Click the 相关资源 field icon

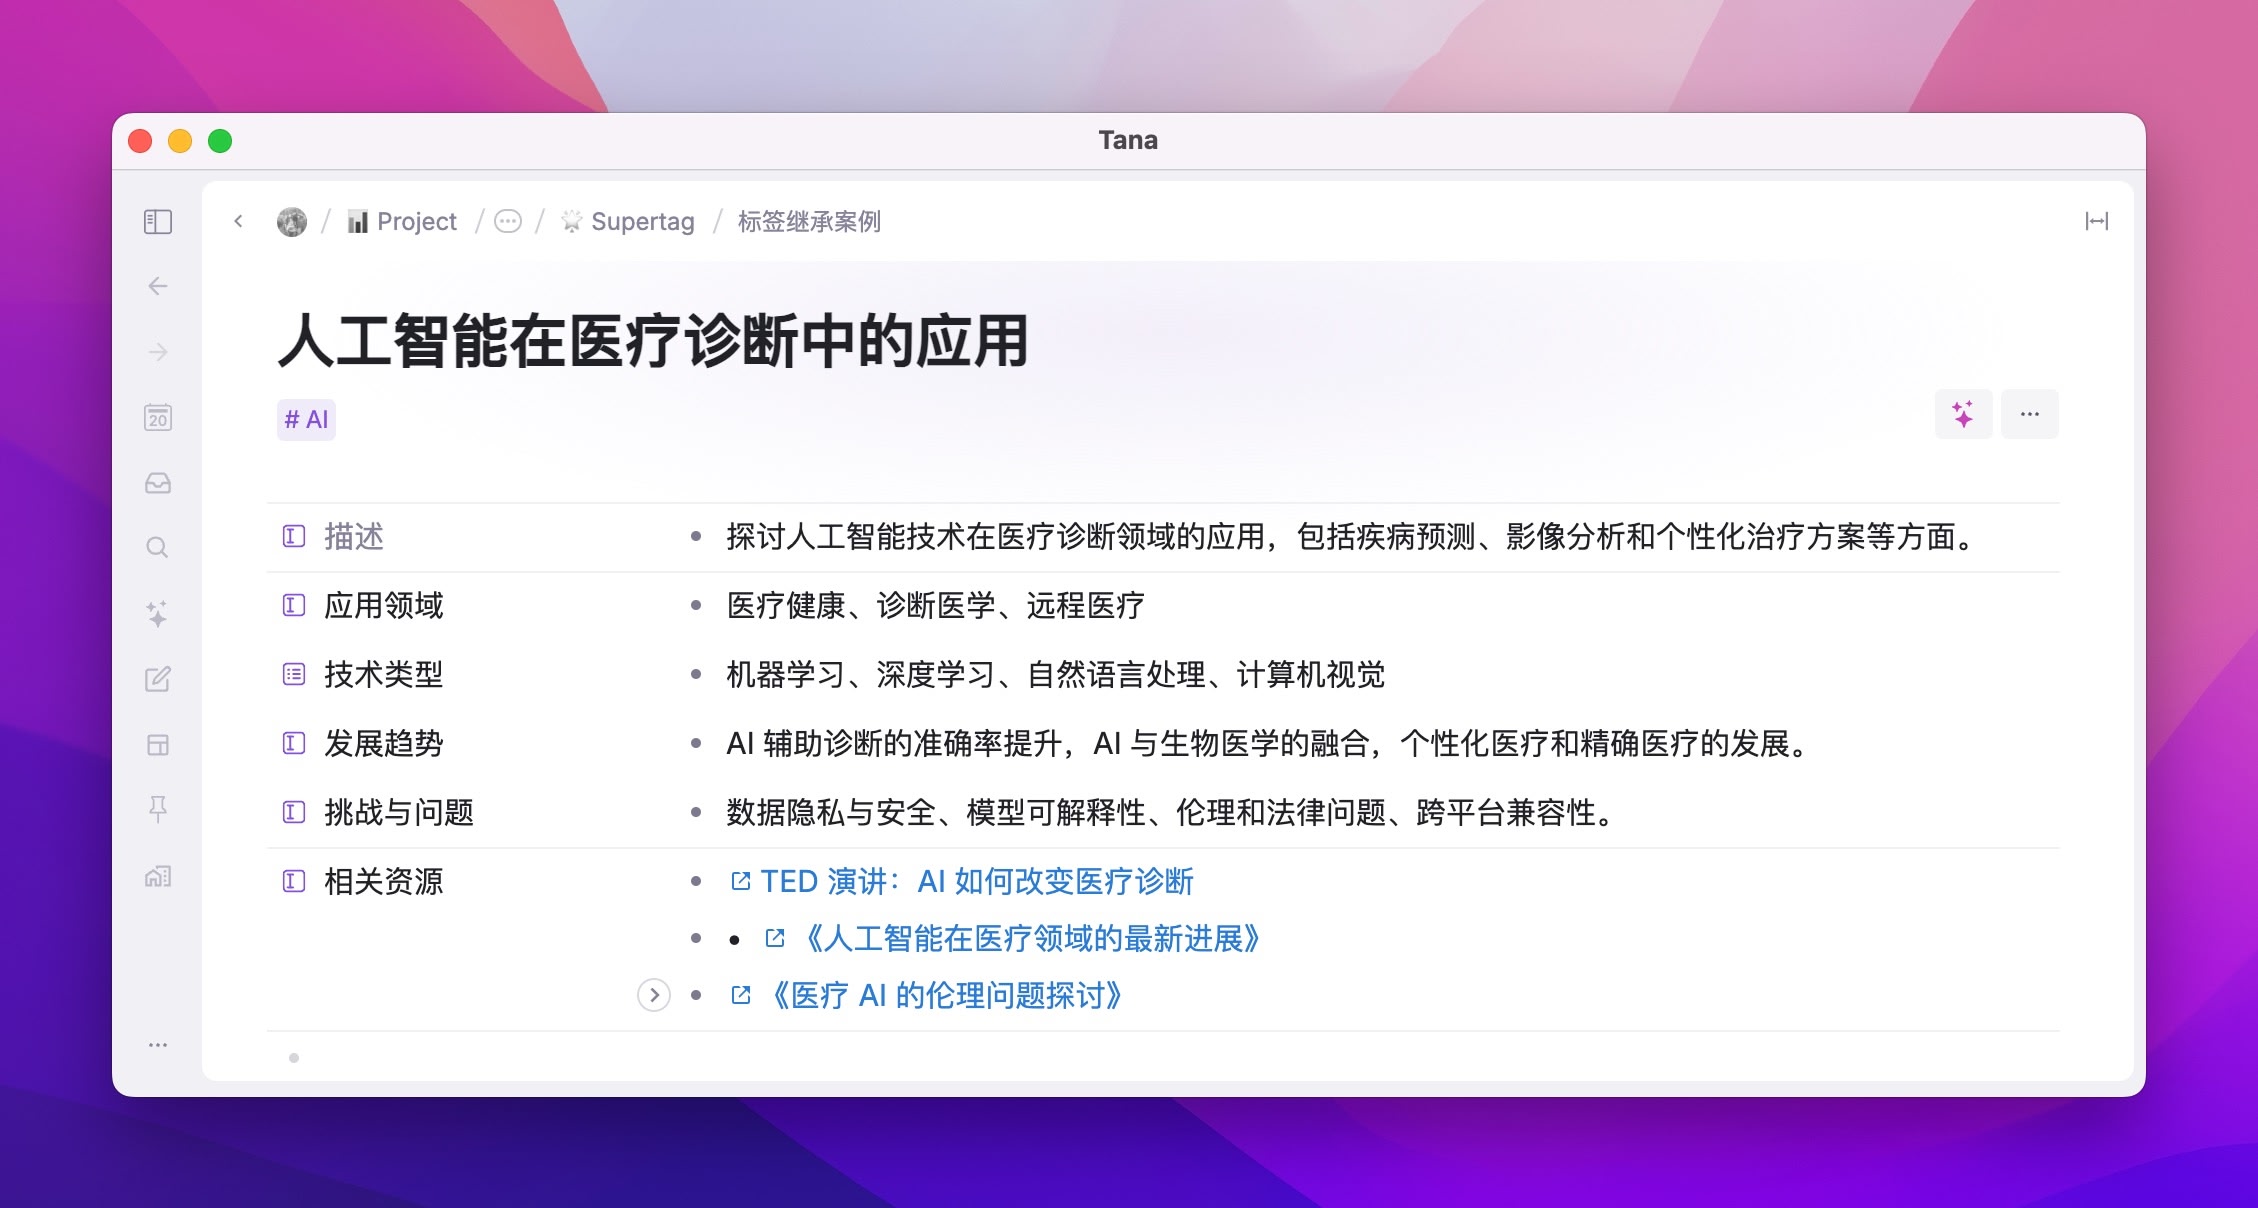click(x=294, y=881)
